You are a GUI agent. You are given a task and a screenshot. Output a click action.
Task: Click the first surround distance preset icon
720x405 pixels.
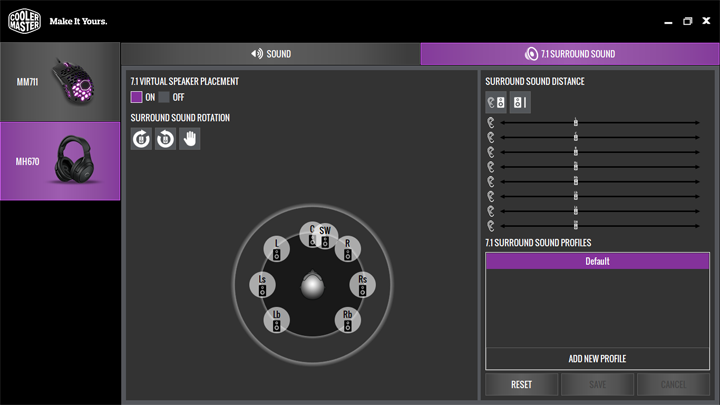click(x=496, y=102)
